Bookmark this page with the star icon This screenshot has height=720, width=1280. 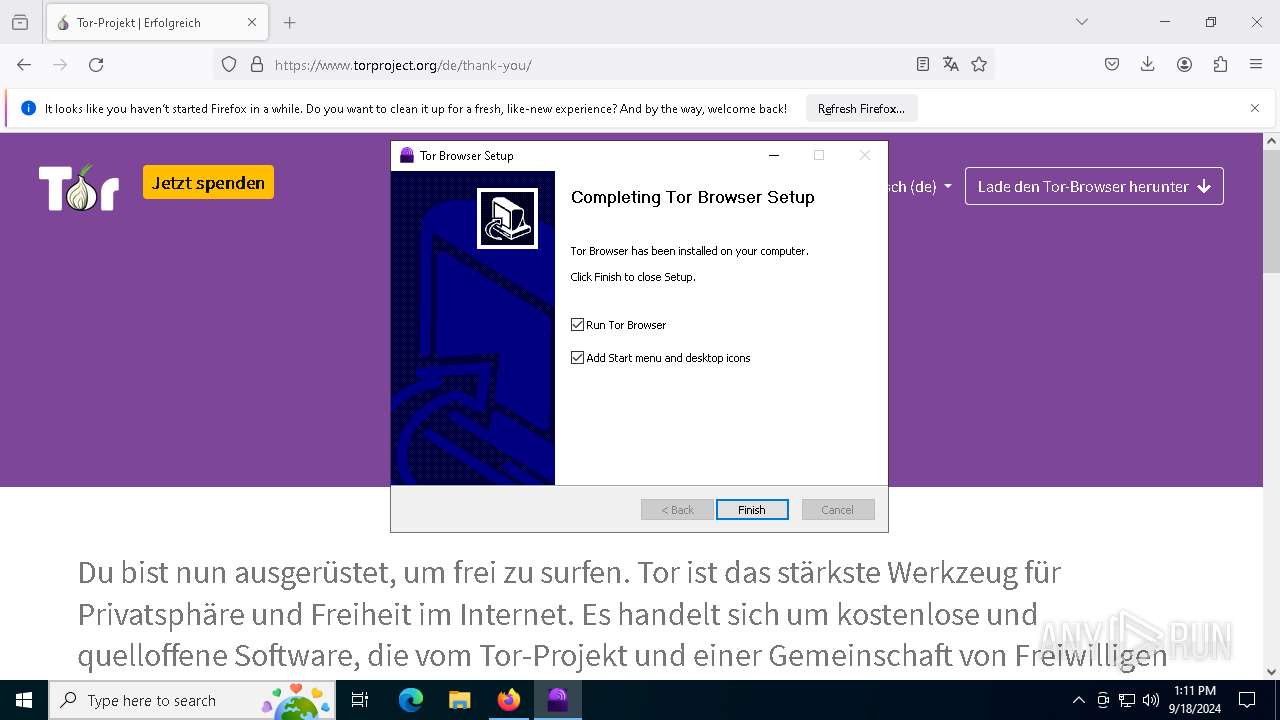(979, 64)
